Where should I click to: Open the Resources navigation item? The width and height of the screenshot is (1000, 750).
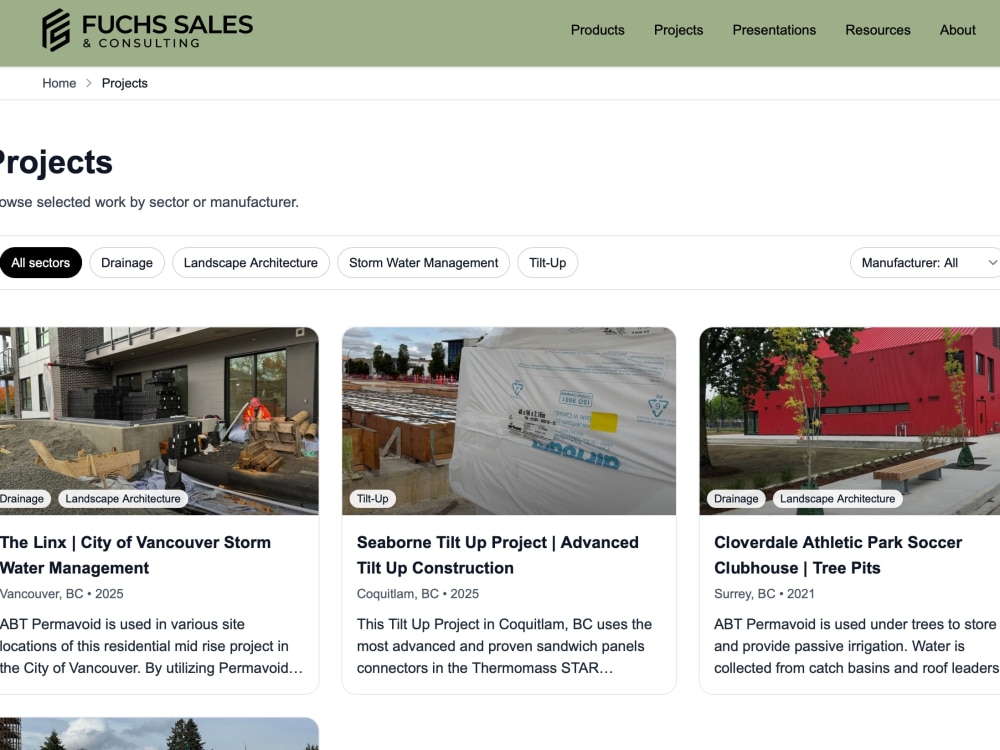click(878, 30)
